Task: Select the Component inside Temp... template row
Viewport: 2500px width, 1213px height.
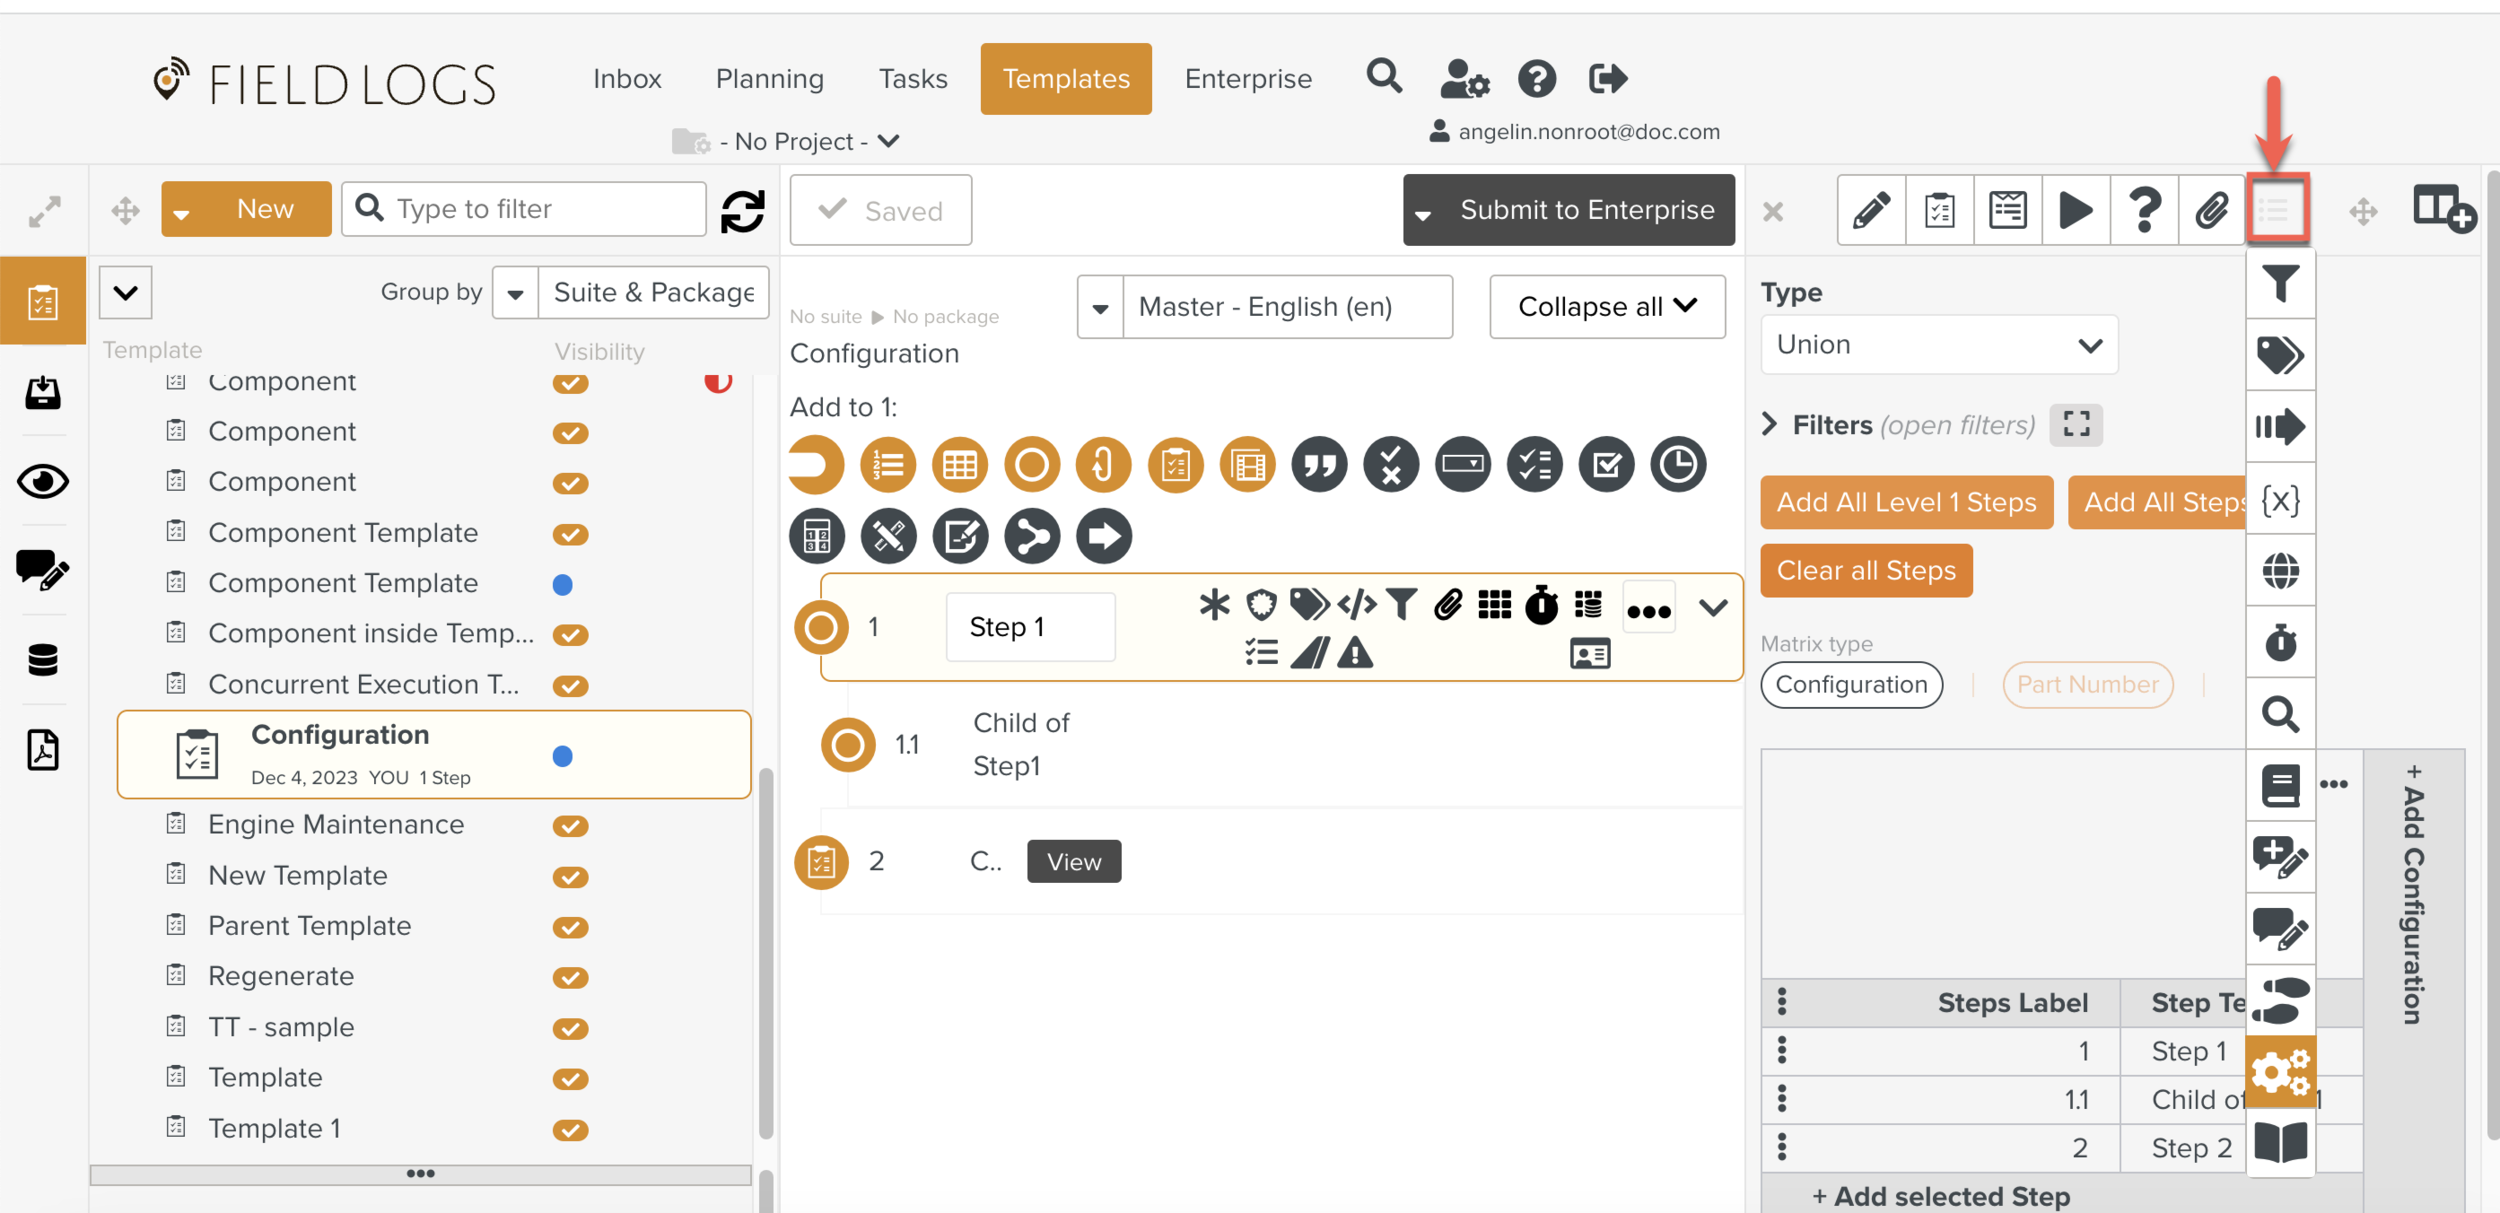Action: click(433, 634)
